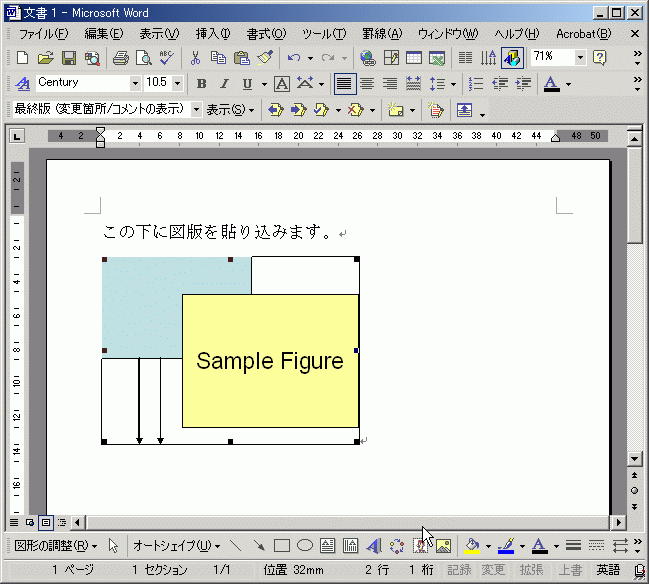649x584 pixels.
Task: Click the Print icon
Action: pyautogui.click(x=120, y=58)
